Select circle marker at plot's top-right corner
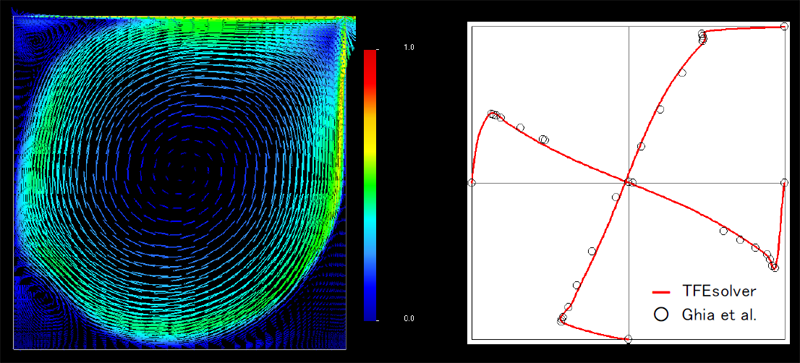 pyautogui.click(x=785, y=26)
